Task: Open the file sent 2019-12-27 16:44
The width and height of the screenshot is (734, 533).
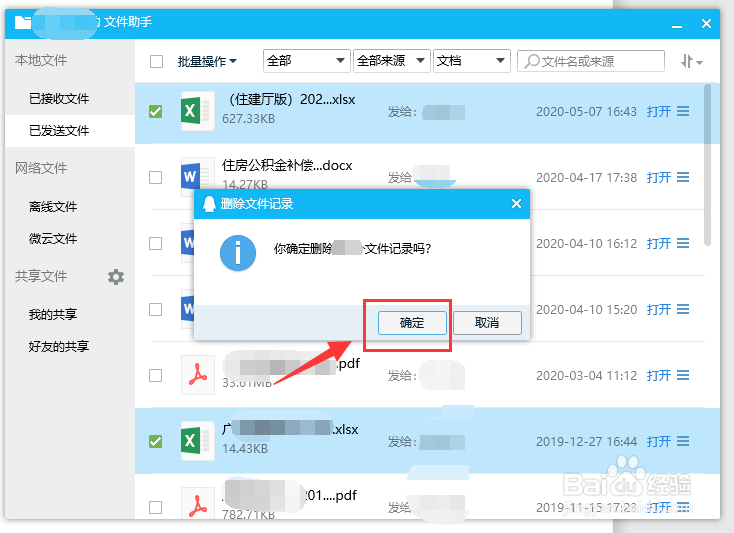Action: coord(659,441)
